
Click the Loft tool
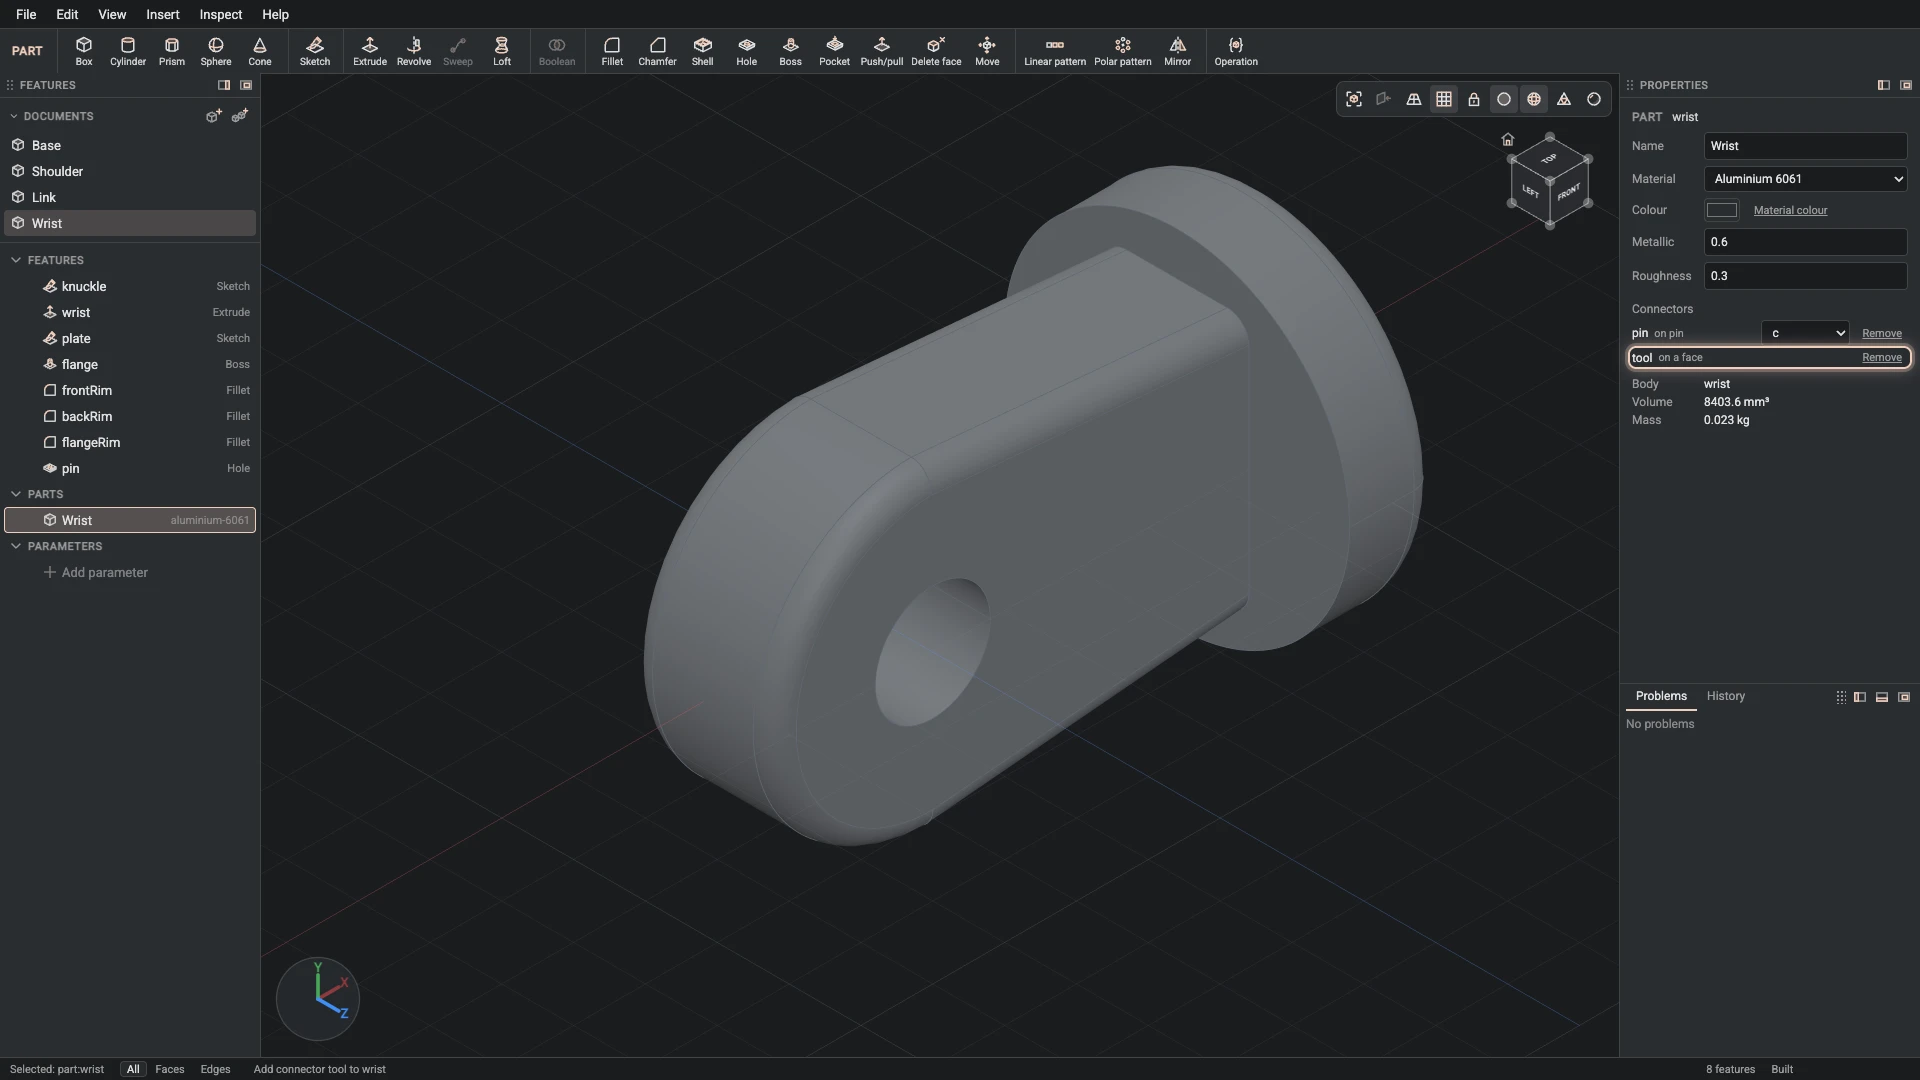click(502, 51)
